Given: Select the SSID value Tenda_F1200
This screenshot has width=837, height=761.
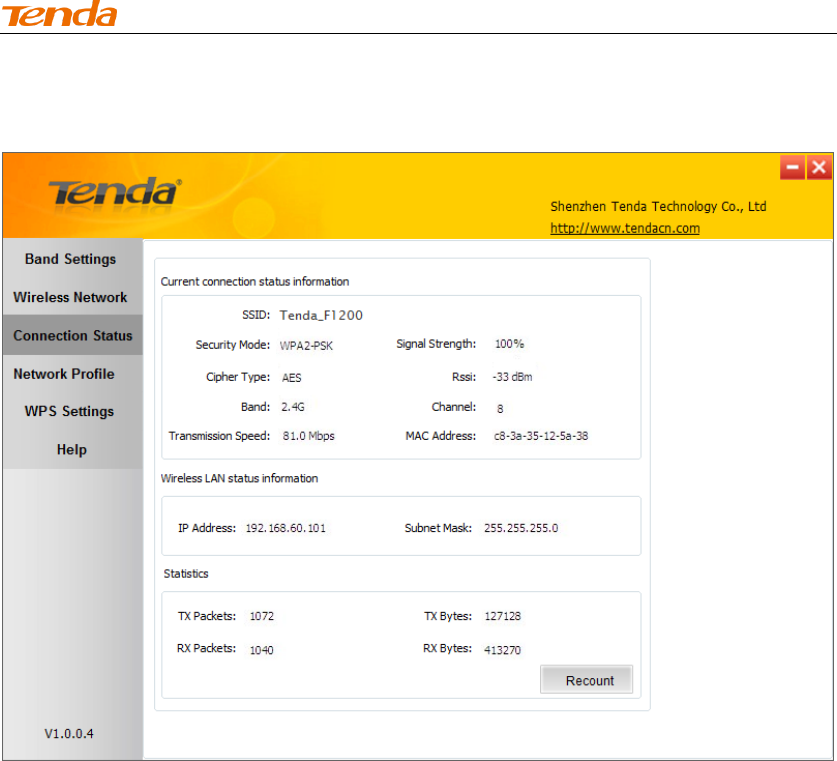Looking at the screenshot, I should pyautogui.click(x=321, y=315).
